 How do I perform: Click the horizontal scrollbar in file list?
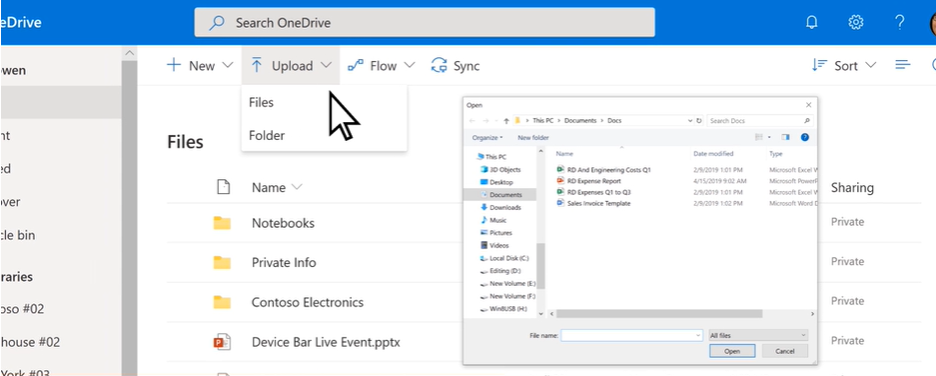[x=659, y=313]
